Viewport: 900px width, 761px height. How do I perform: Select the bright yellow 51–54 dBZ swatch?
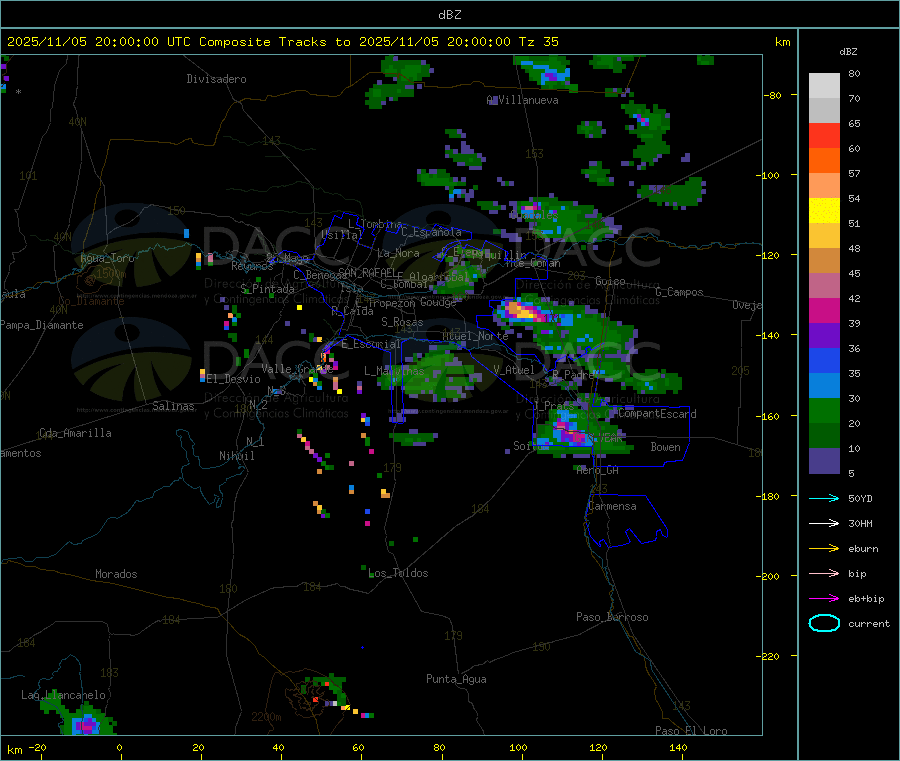(x=824, y=211)
